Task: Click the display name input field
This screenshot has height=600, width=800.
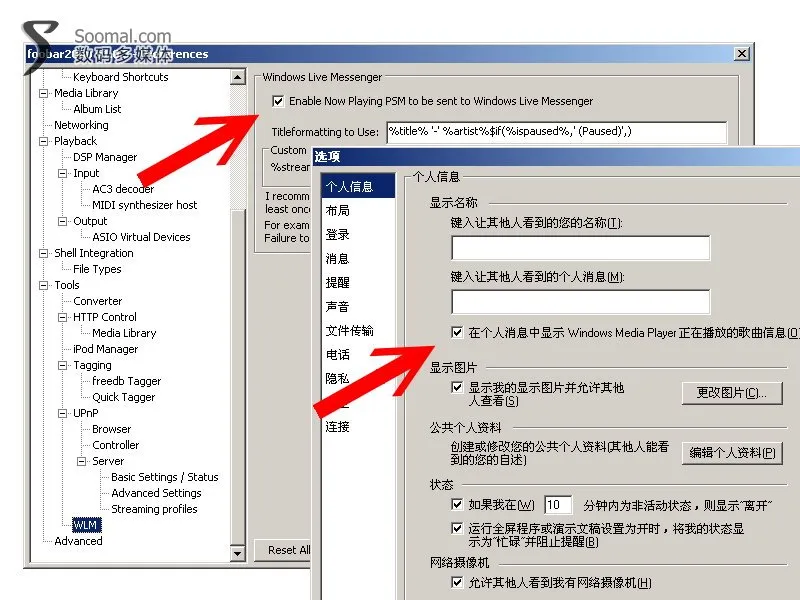Action: 581,248
